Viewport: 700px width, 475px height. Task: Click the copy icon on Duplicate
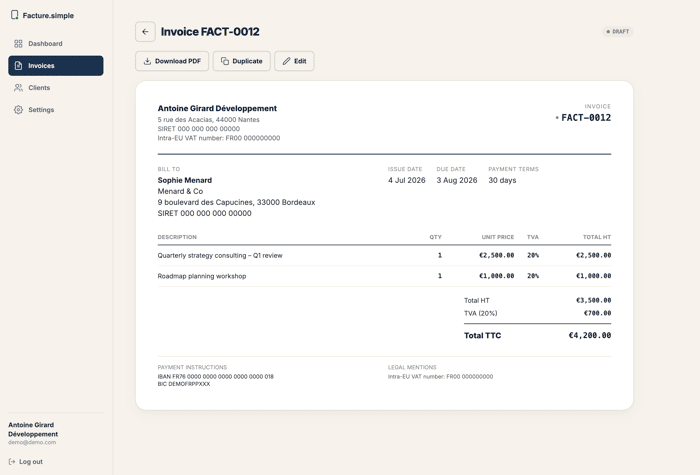click(225, 61)
